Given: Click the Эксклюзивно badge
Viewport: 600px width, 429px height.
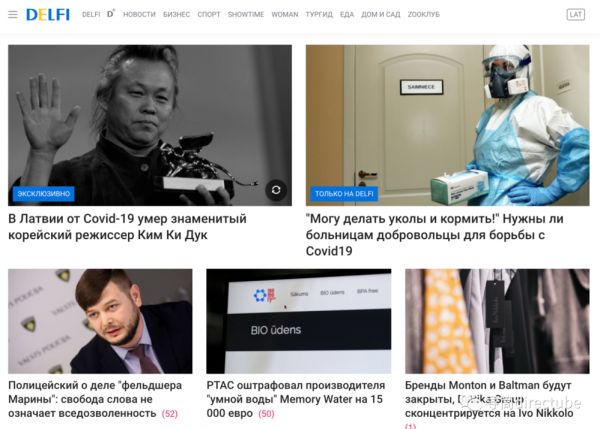Looking at the screenshot, I should 44,194.
